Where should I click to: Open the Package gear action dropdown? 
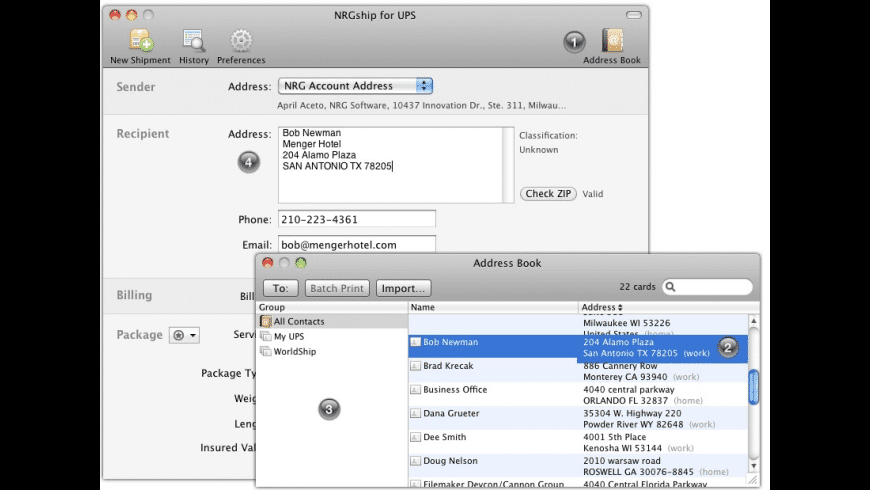(184, 335)
